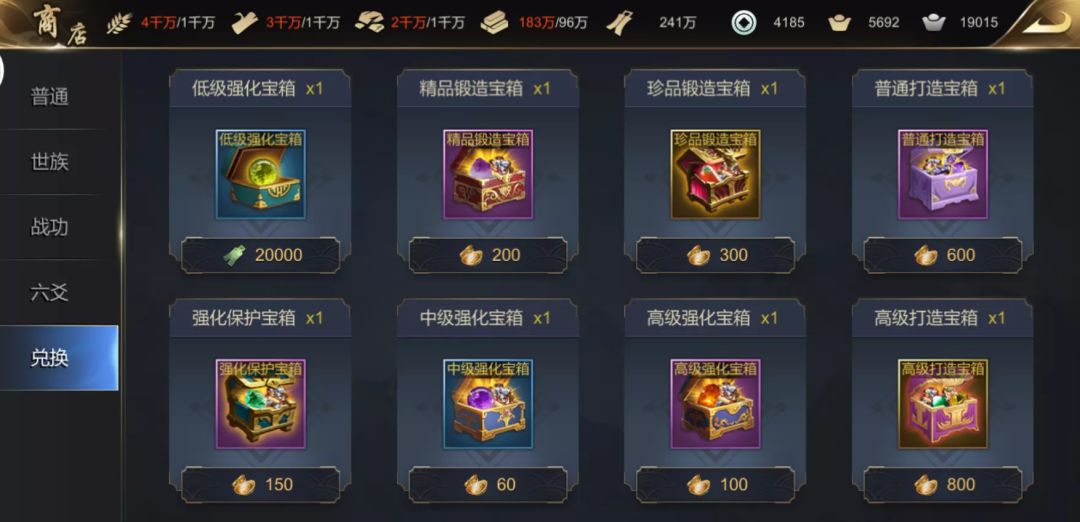
Task: Tap the 800 price button for 高级打造宝箱
Action: pos(942,484)
